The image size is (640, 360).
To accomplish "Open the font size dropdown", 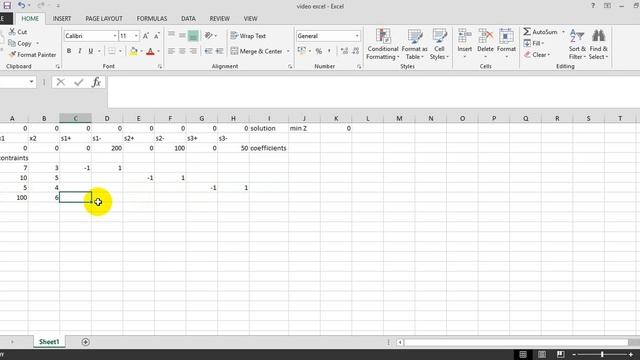I will coord(136,36).
